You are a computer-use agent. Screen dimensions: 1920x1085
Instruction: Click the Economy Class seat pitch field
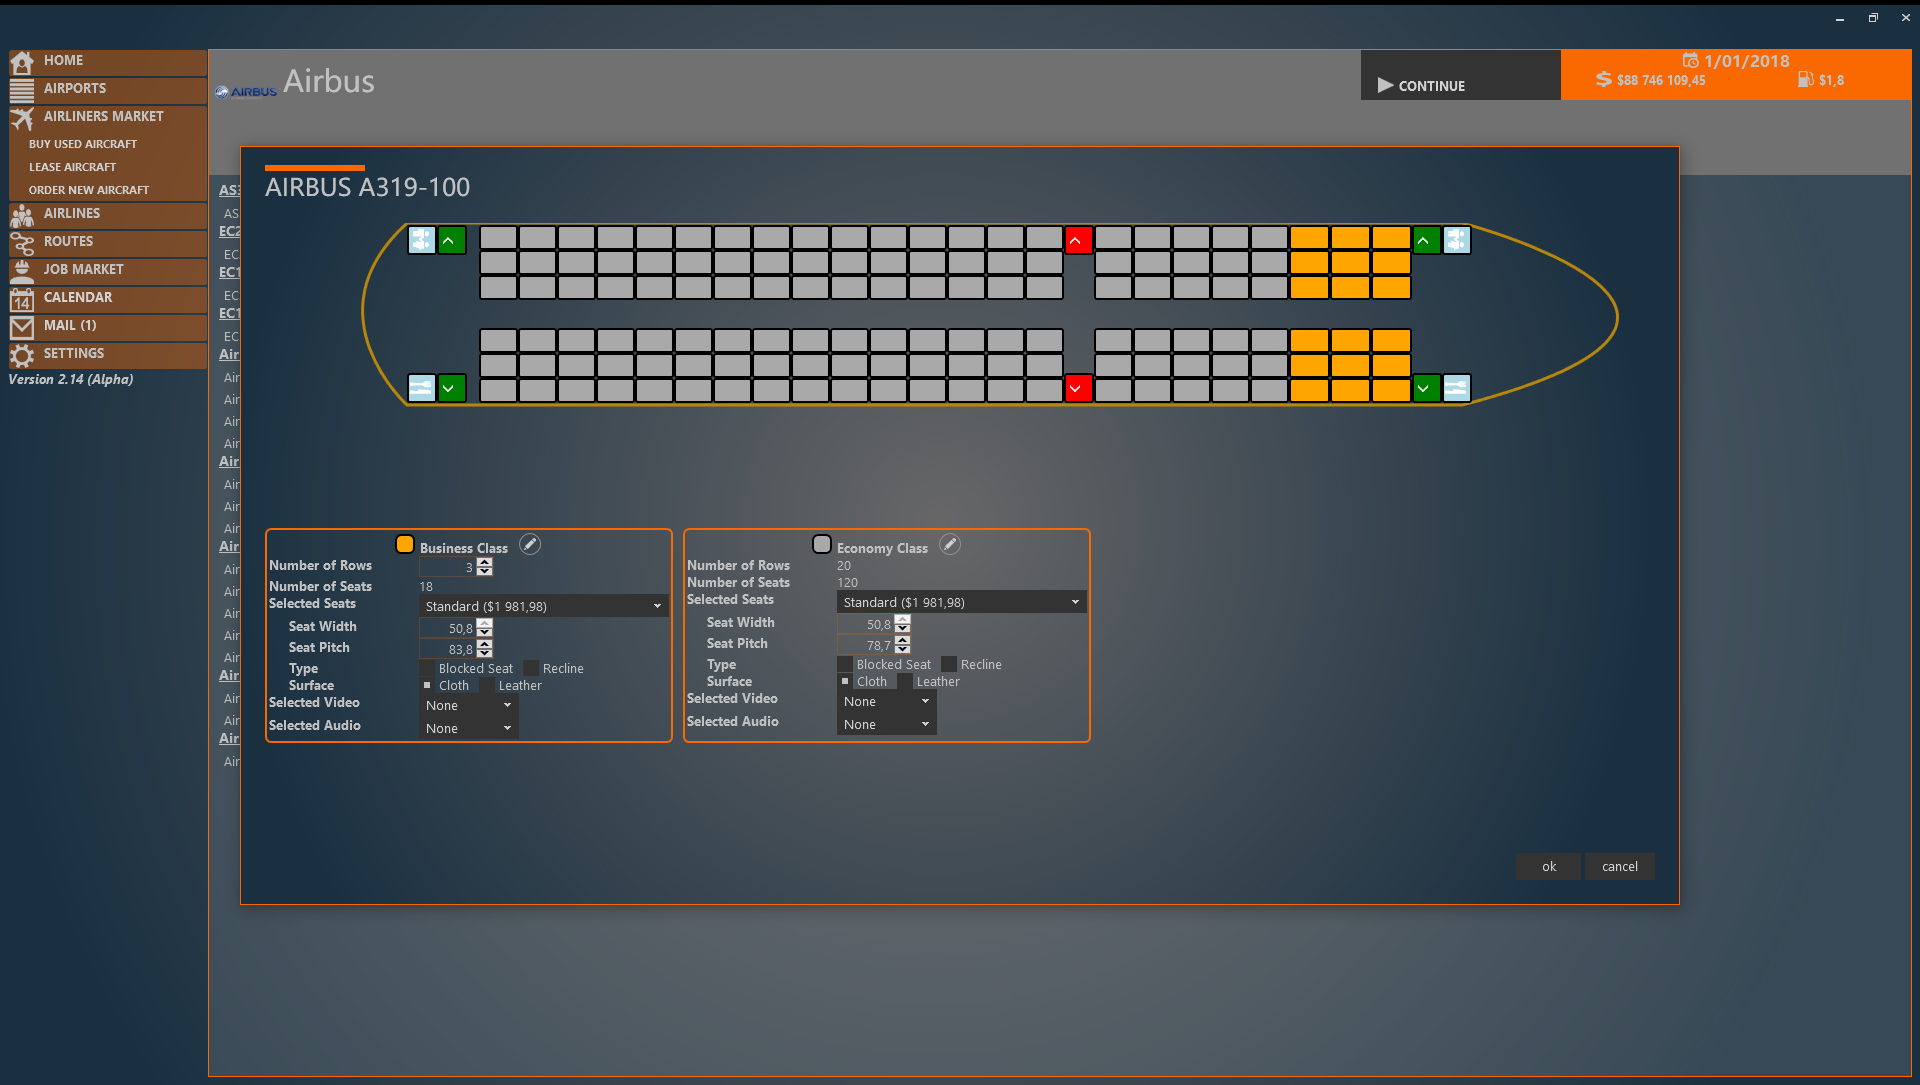click(866, 645)
